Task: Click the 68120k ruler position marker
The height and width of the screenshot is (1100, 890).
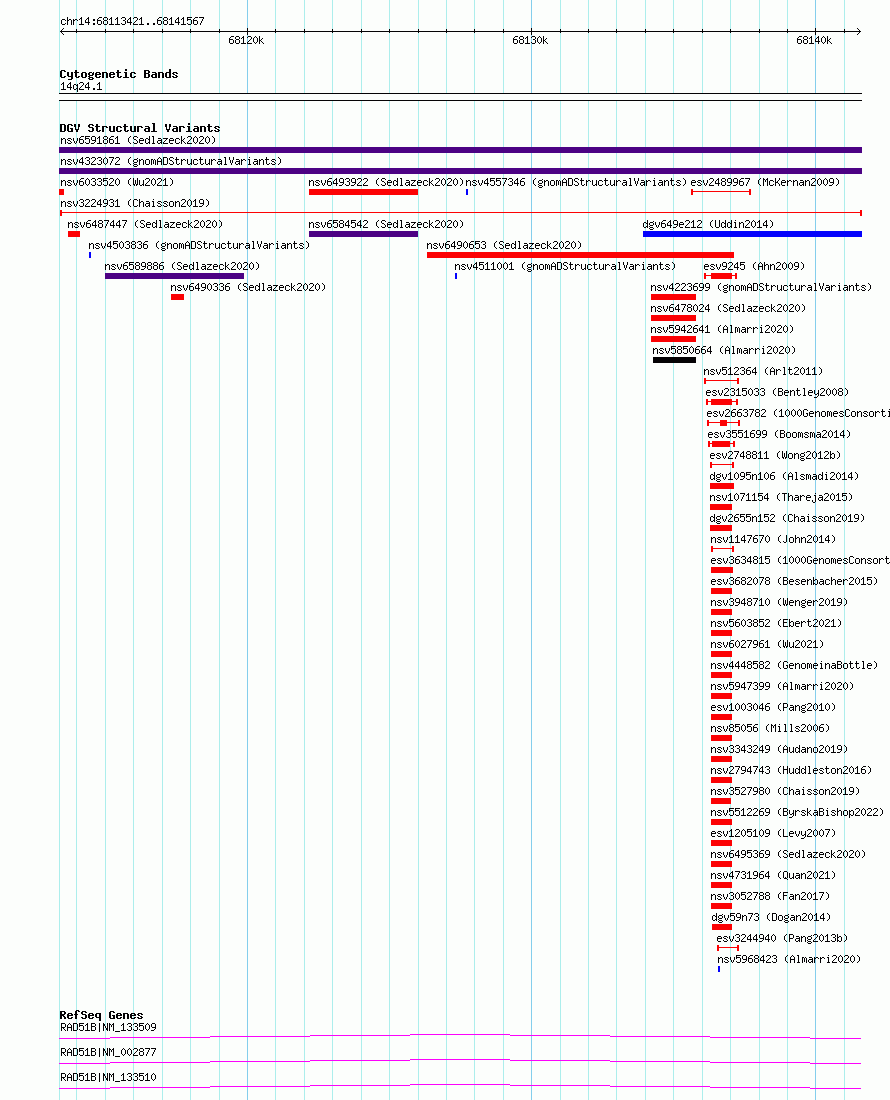Action: tap(246, 41)
